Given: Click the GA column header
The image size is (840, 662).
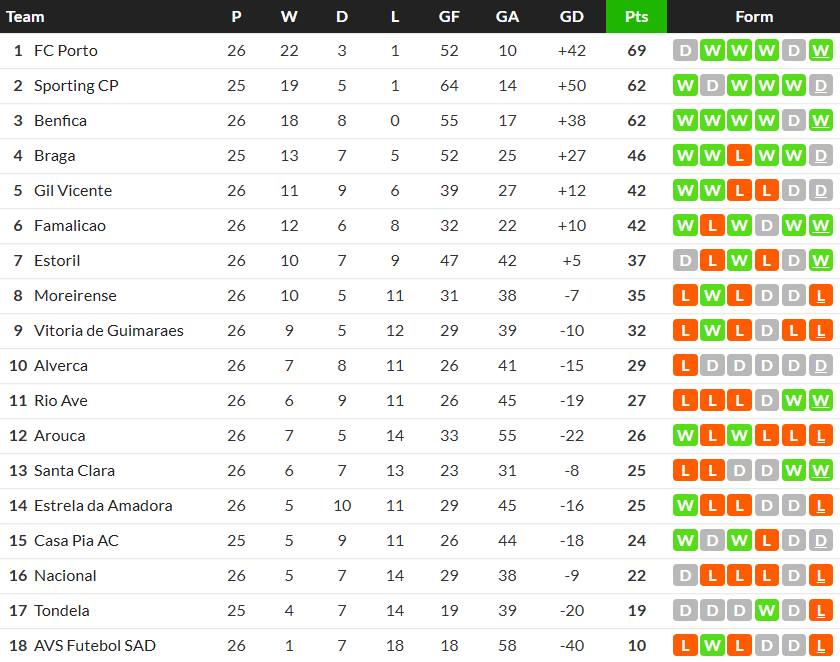Looking at the screenshot, I should (507, 17).
